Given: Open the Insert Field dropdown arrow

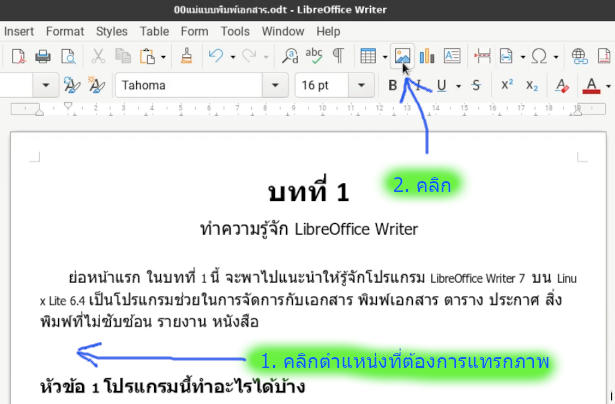Looking at the screenshot, I should [522, 57].
